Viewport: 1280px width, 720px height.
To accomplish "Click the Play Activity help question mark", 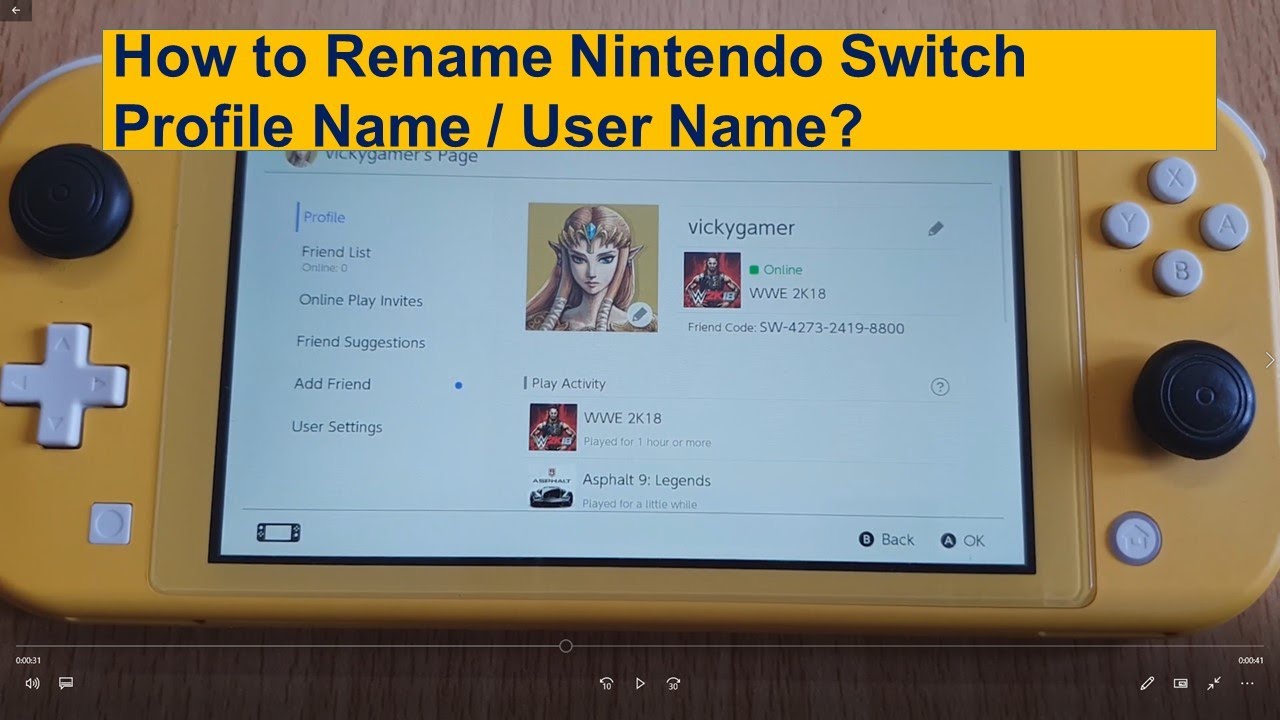I will (940, 387).
